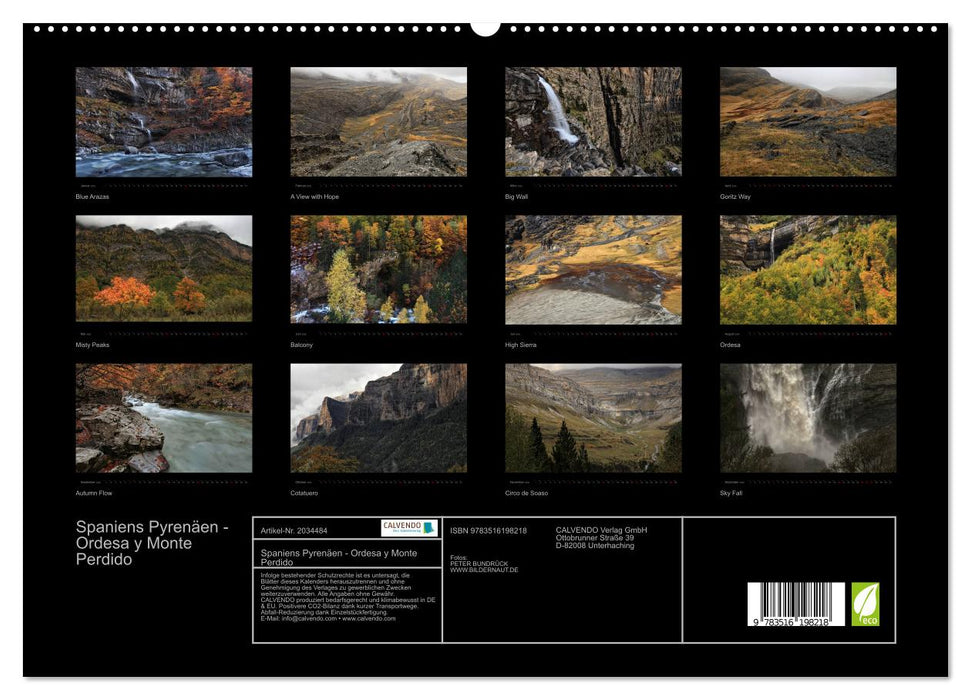Viewport: 971px width, 700px height.
Task: Click the ISBN barcode
Action: pos(795,602)
